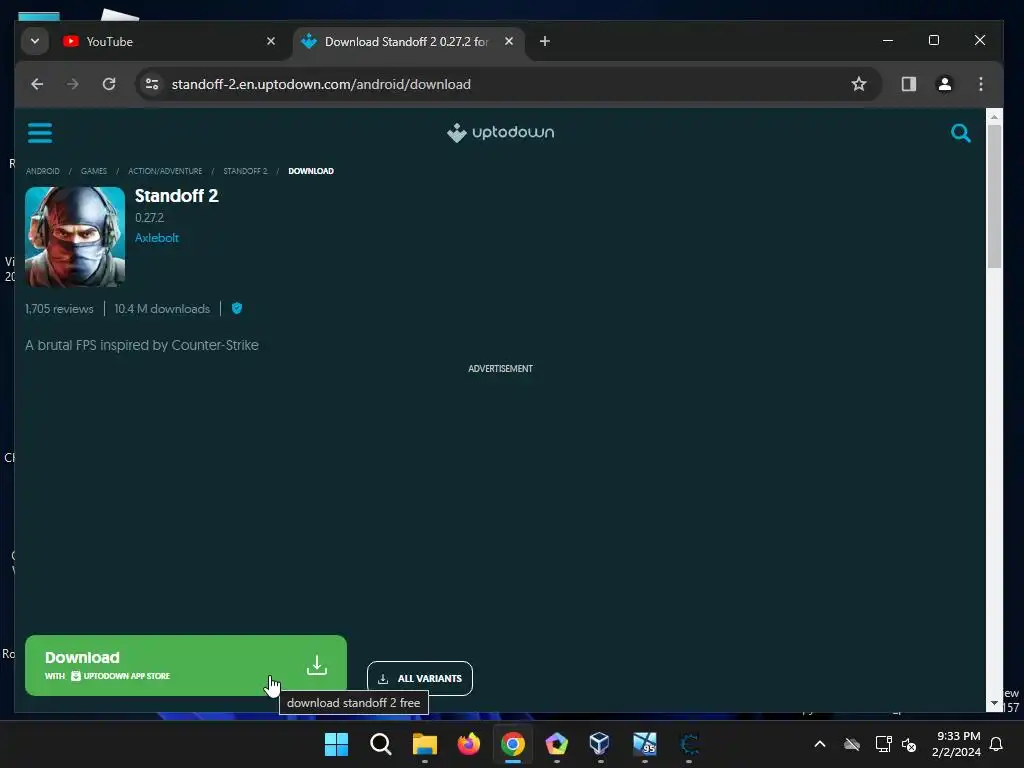Screen dimensions: 1024x768
Task: Click the Chrome taskbar icon
Action: [x=513, y=744]
